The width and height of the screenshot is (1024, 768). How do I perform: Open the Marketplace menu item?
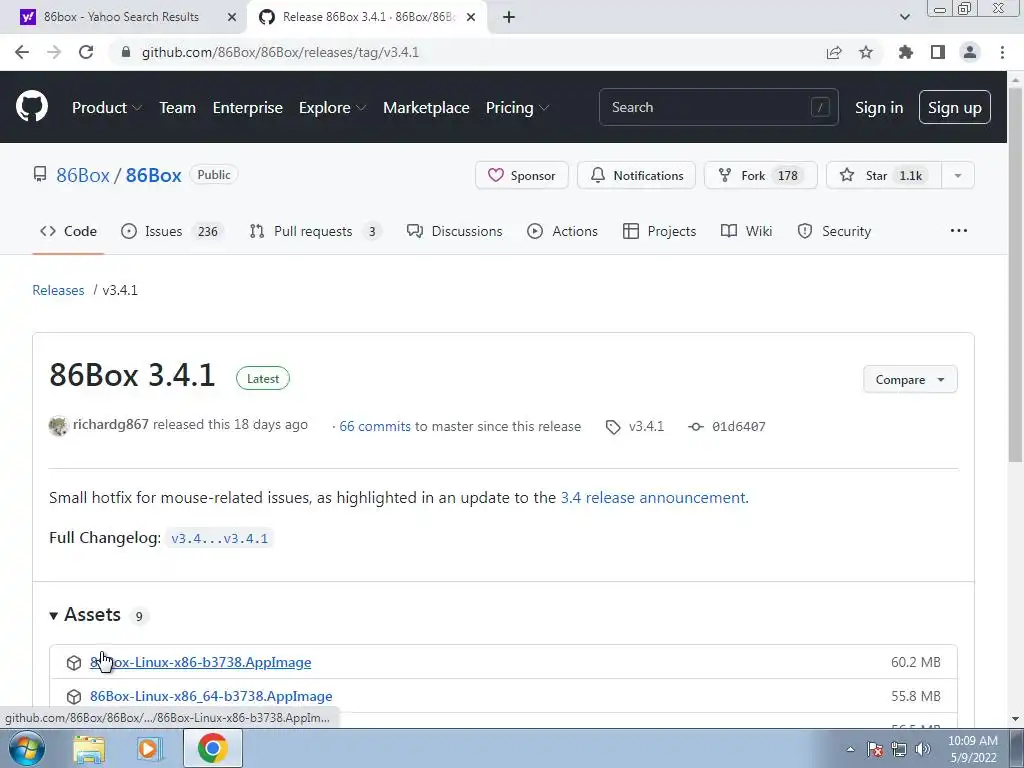[426, 107]
